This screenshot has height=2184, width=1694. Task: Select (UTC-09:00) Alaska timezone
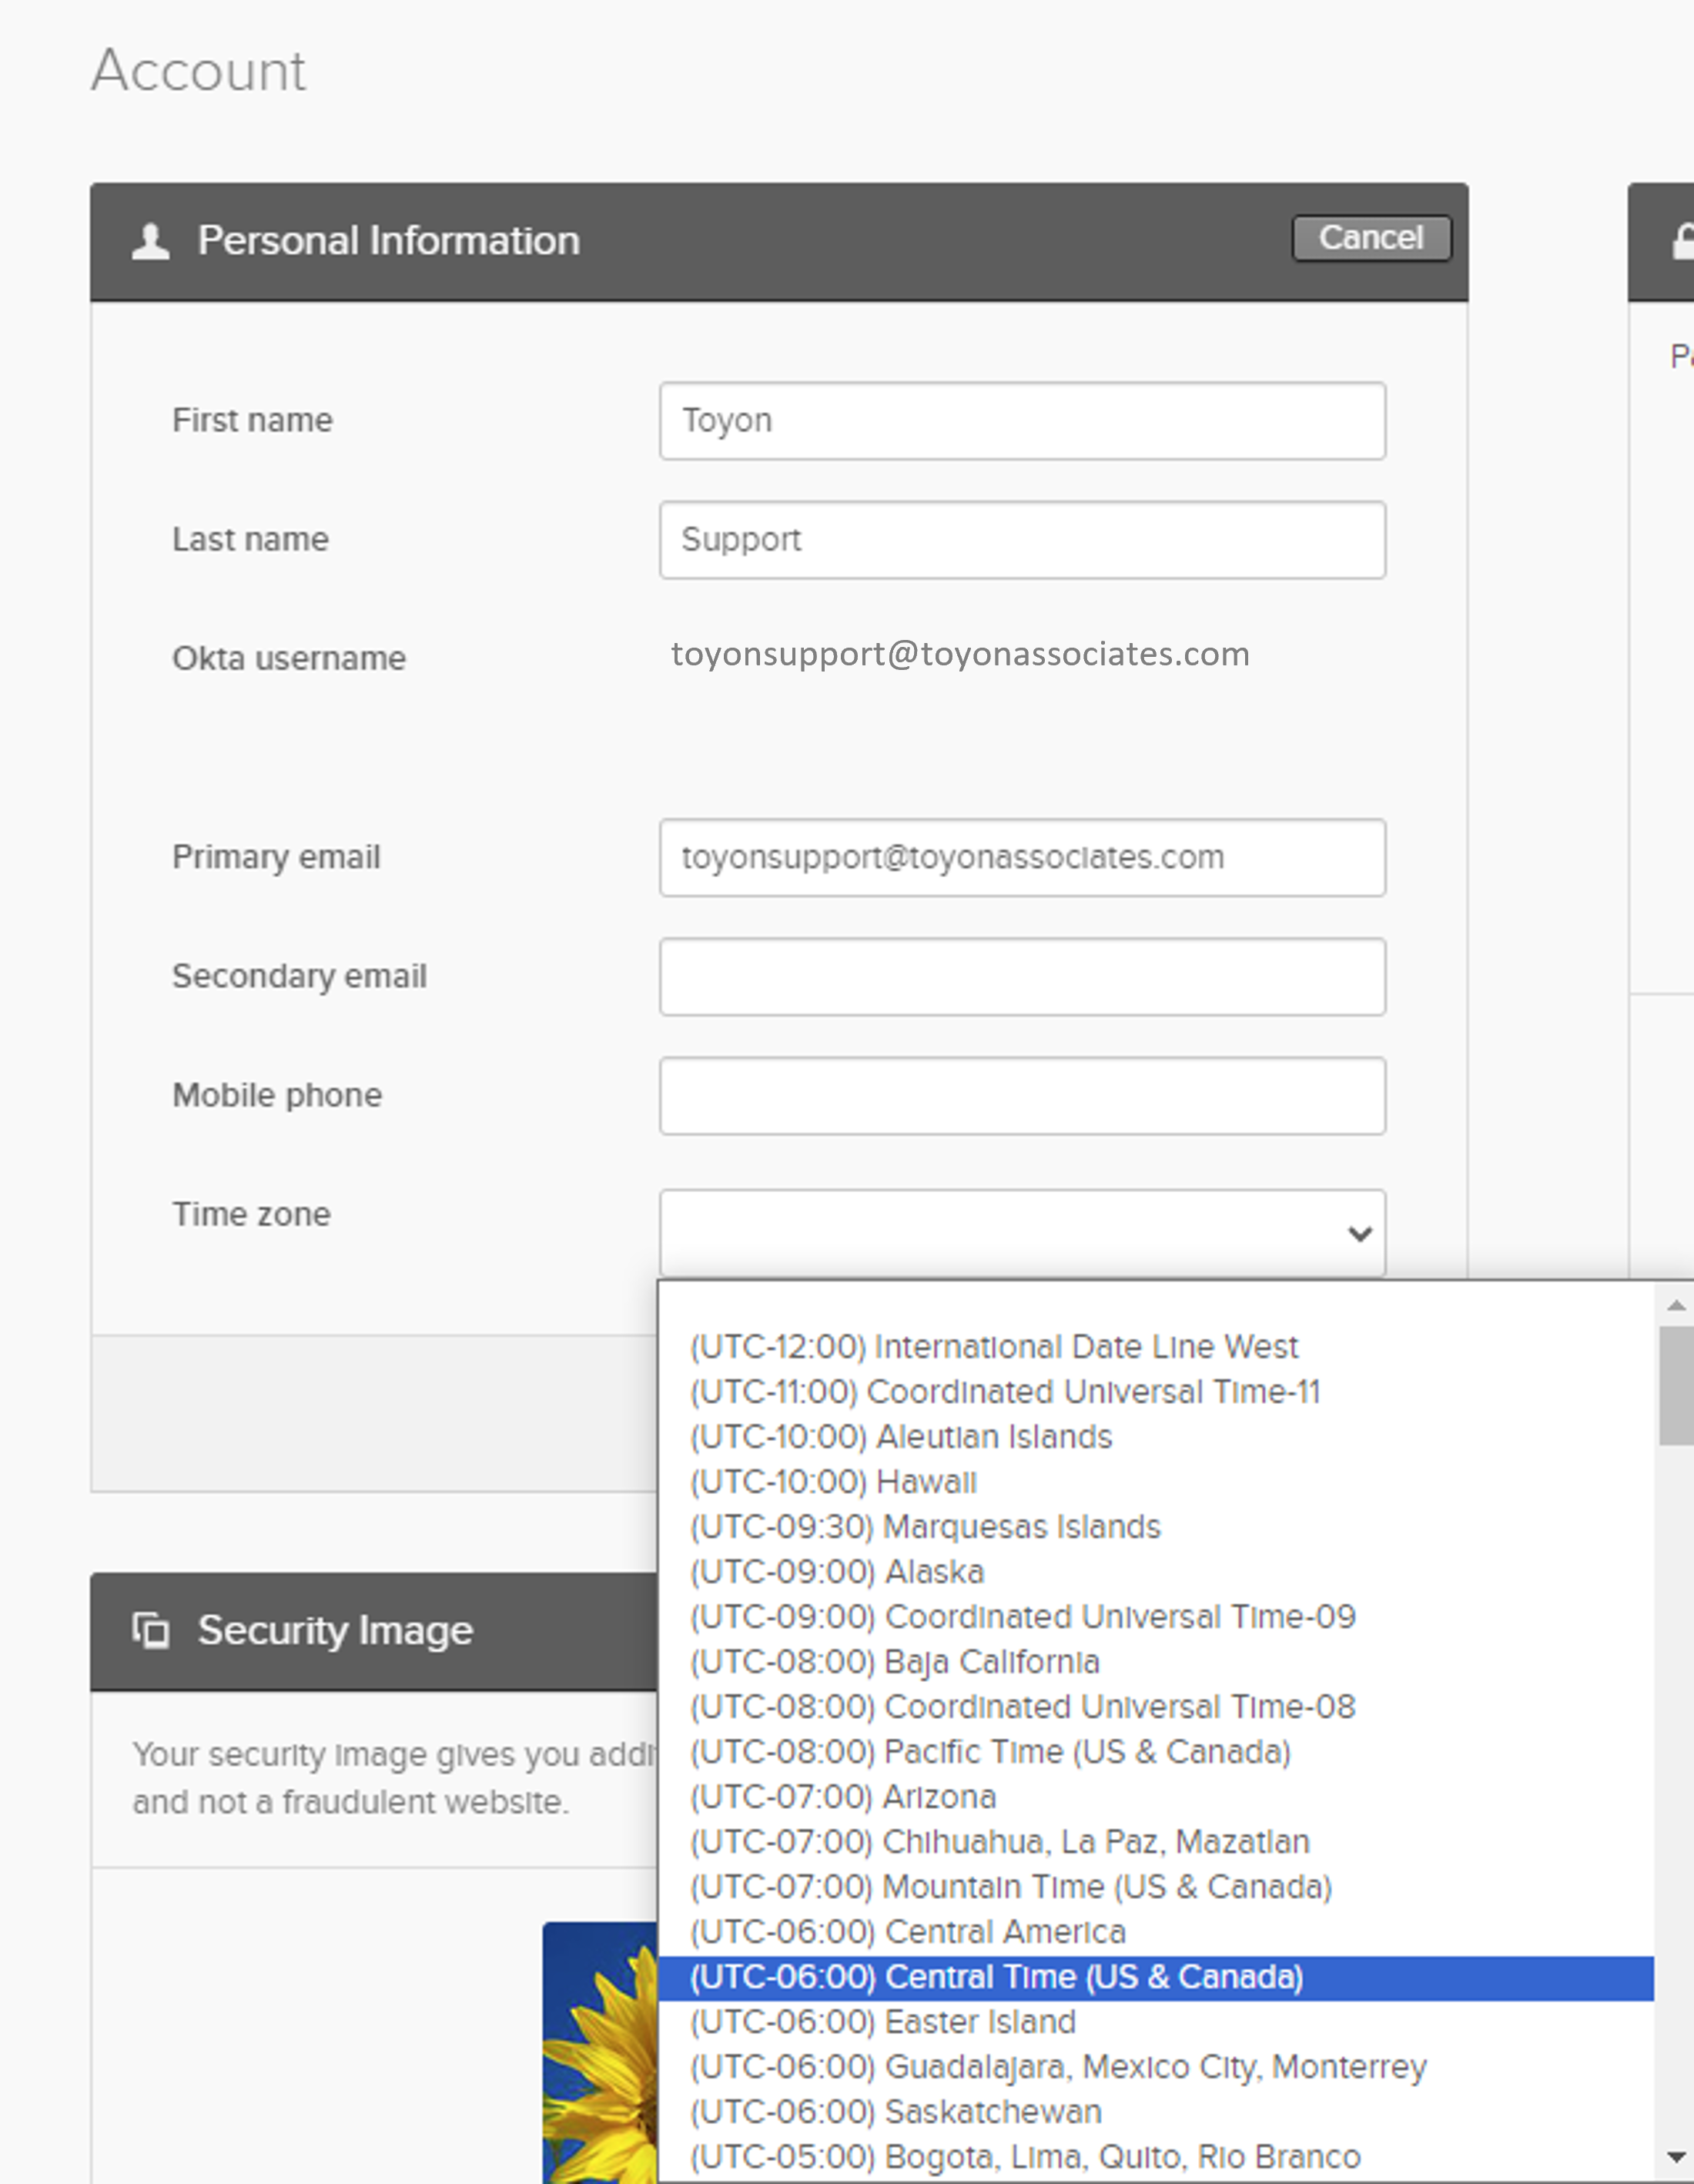tap(837, 1571)
